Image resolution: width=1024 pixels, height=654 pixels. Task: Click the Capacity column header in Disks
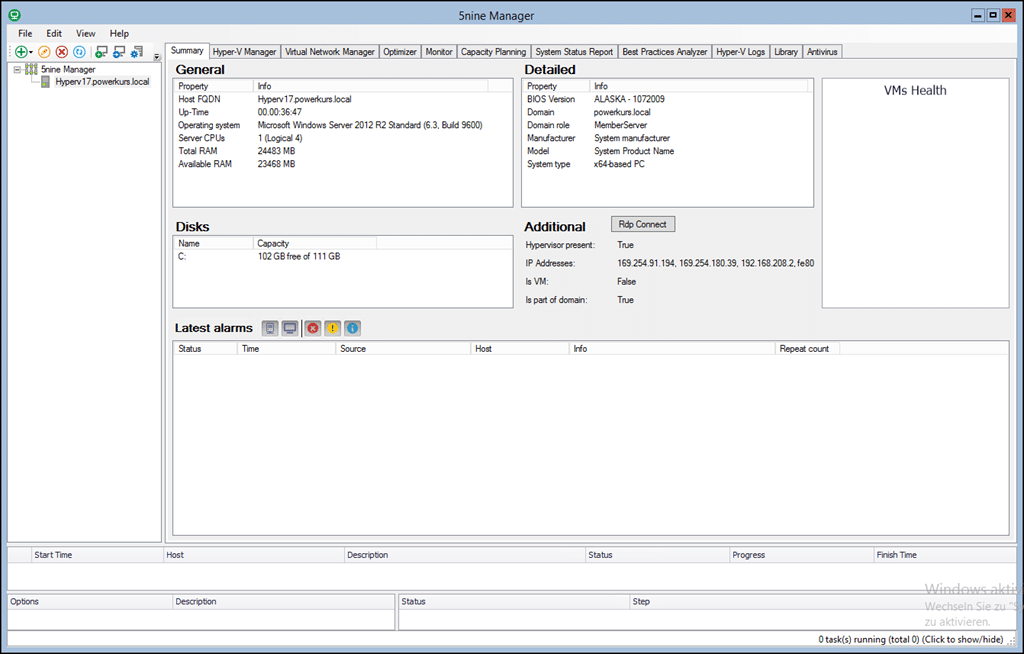(315, 243)
